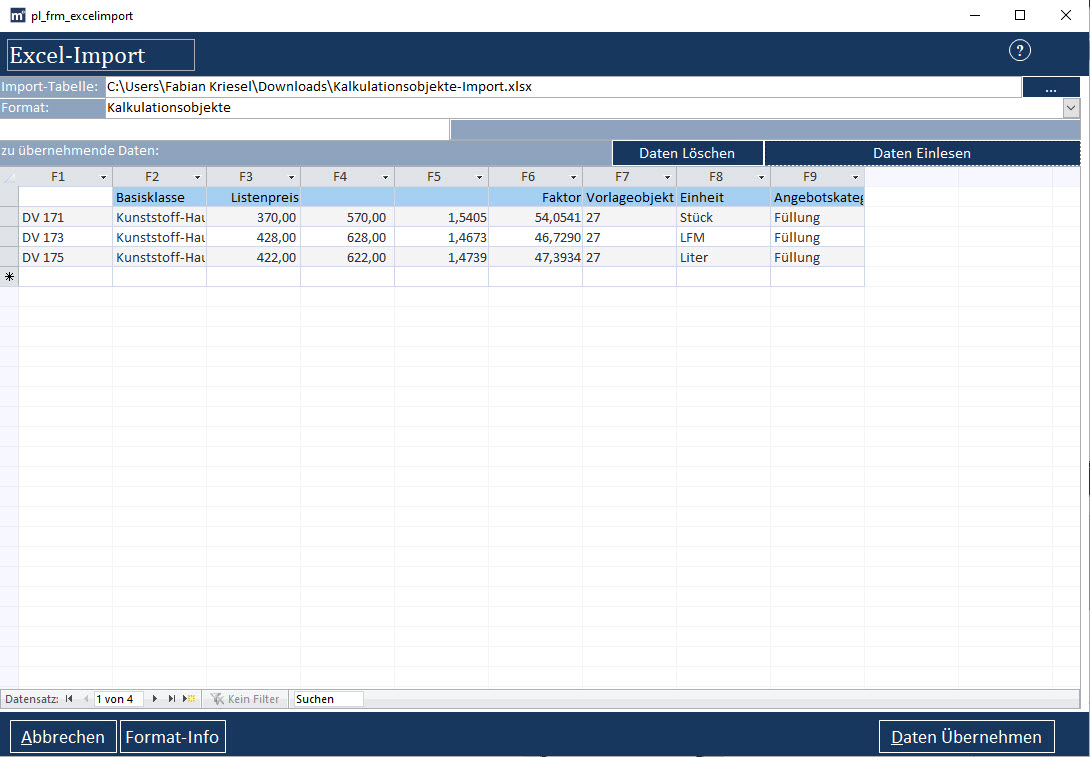The width and height of the screenshot is (1090, 757).
Task: Go to next record in navigator
Action: (x=155, y=699)
